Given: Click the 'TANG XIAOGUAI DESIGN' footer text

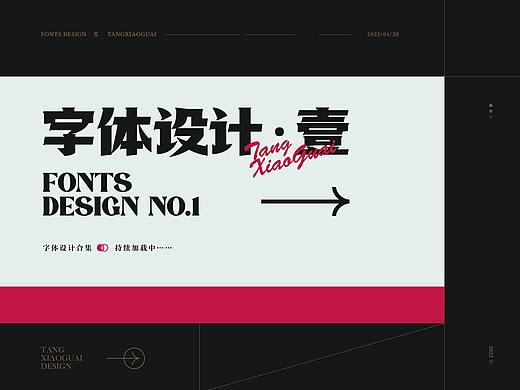Looking at the screenshot, I should pos(62,358).
